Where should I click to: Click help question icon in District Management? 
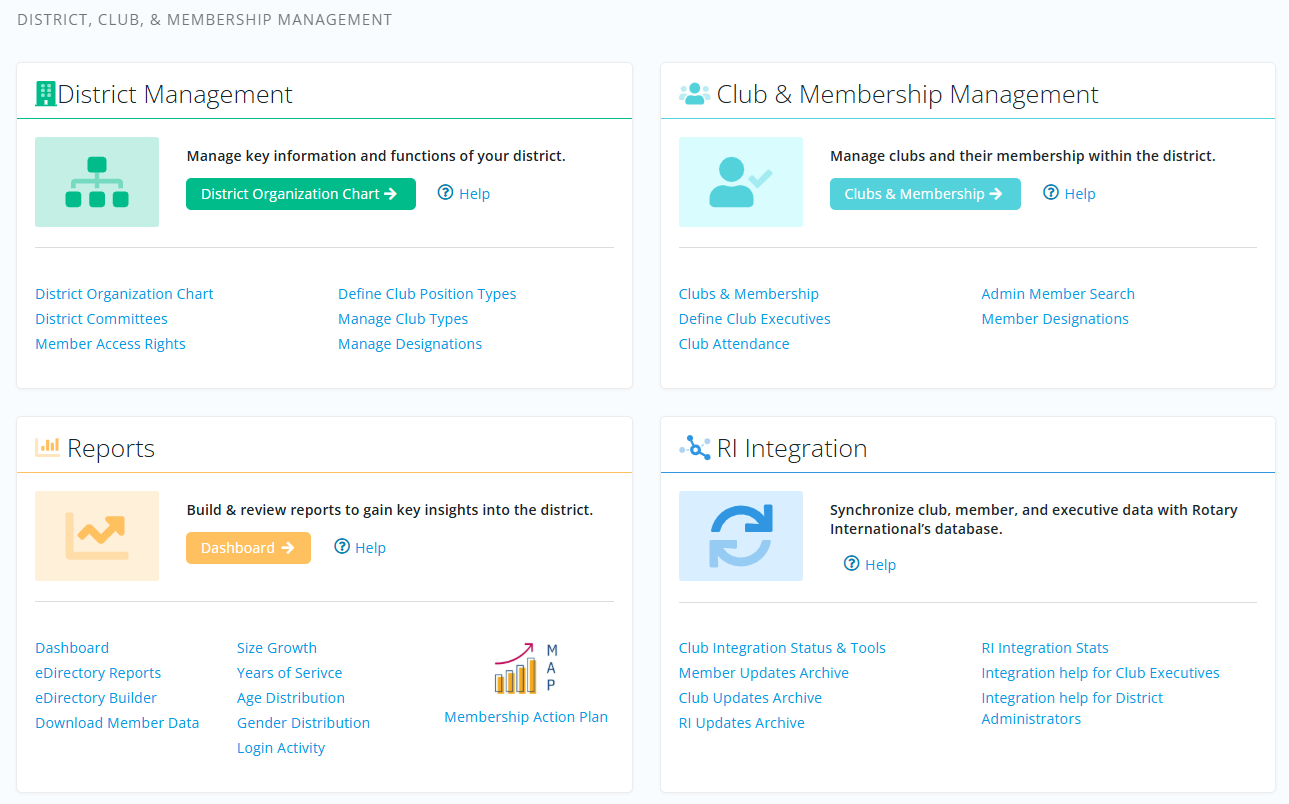tap(446, 193)
